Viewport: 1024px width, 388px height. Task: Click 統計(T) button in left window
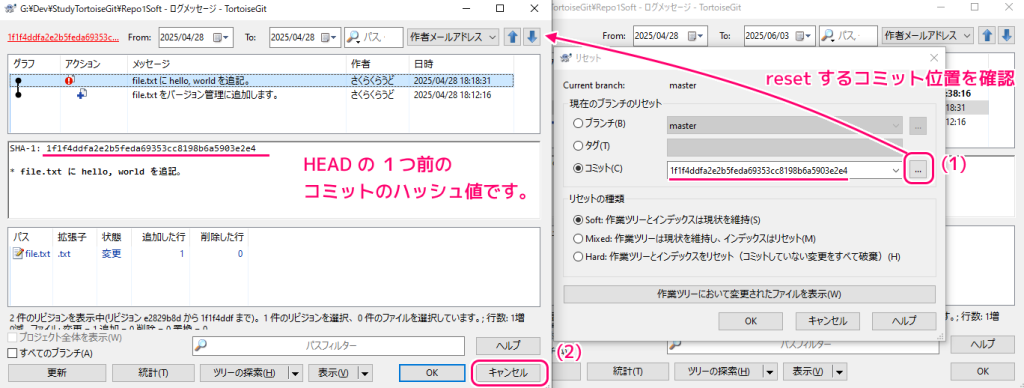tap(153, 373)
